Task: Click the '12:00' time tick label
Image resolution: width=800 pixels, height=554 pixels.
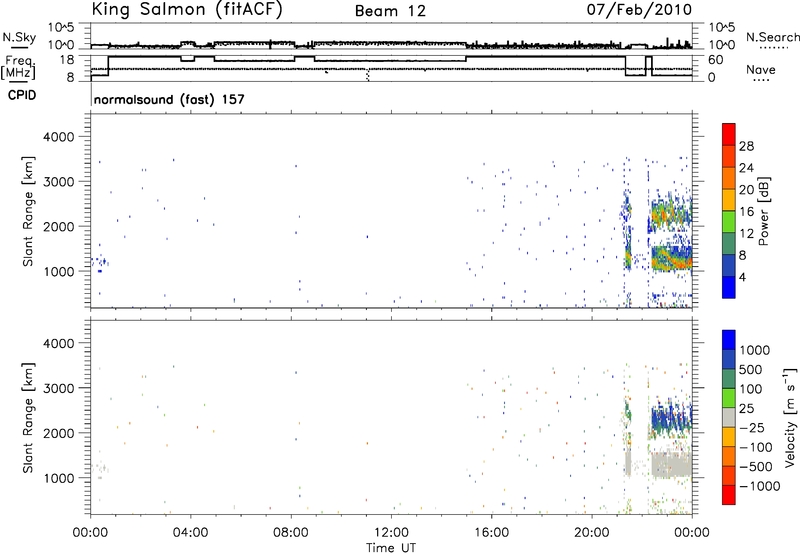Action: pos(391,533)
